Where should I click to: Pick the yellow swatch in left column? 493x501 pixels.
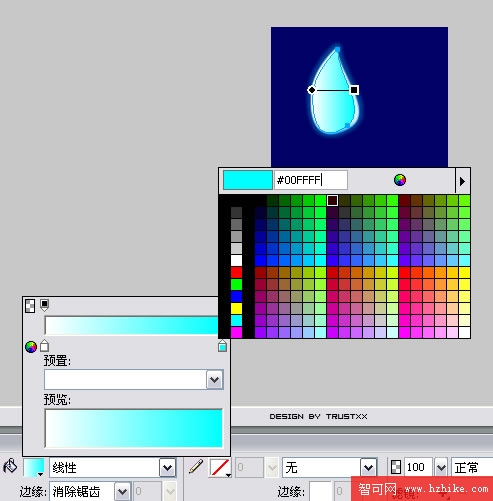[x=236, y=308]
